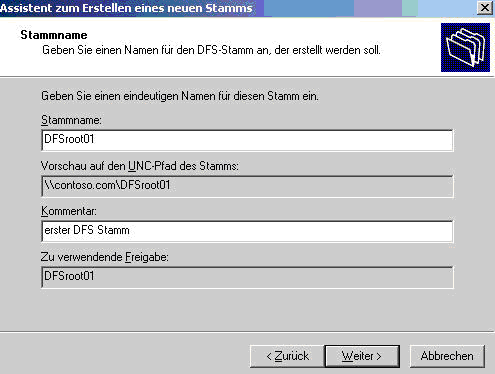Click the Zu verwendende Freigabe box

click(x=247, y=277)
